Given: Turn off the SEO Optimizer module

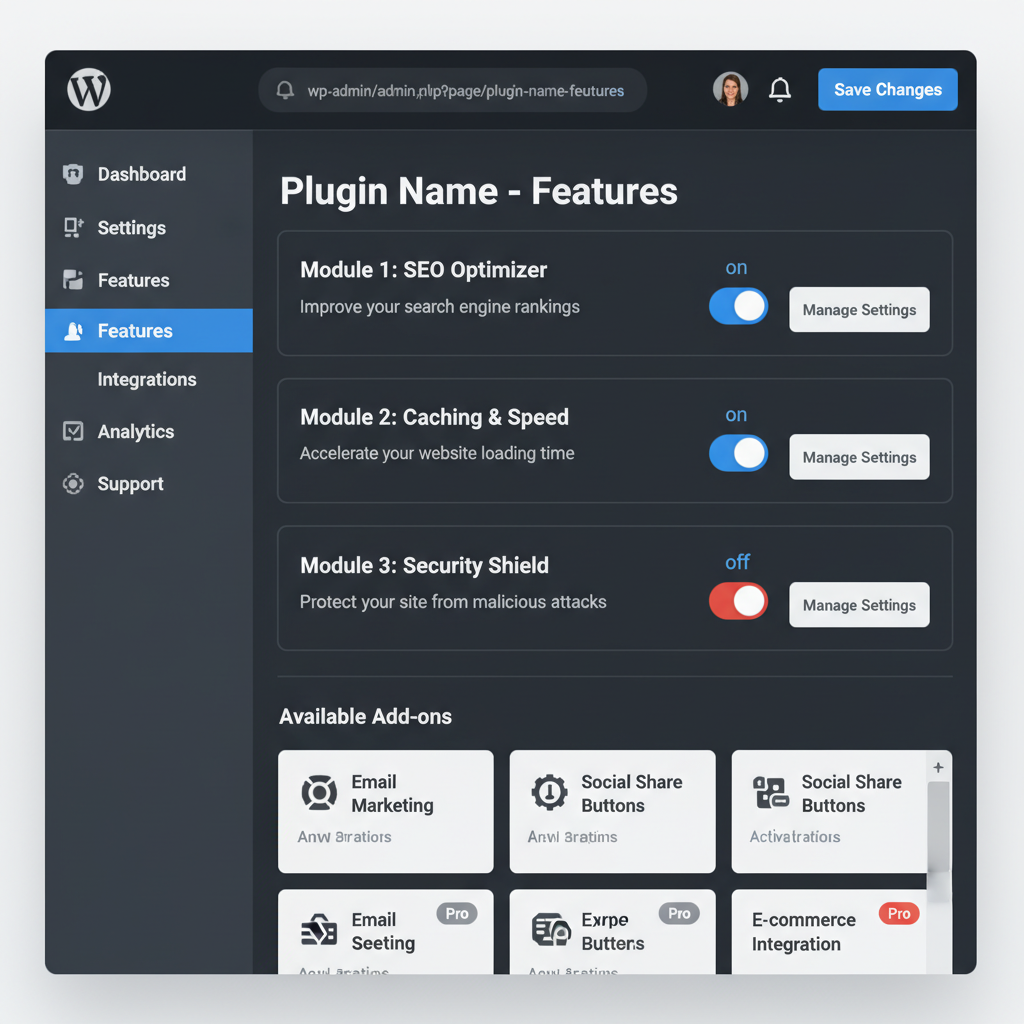Looking at the screenshot, I should pyautogui.click(x=738, y=306).
